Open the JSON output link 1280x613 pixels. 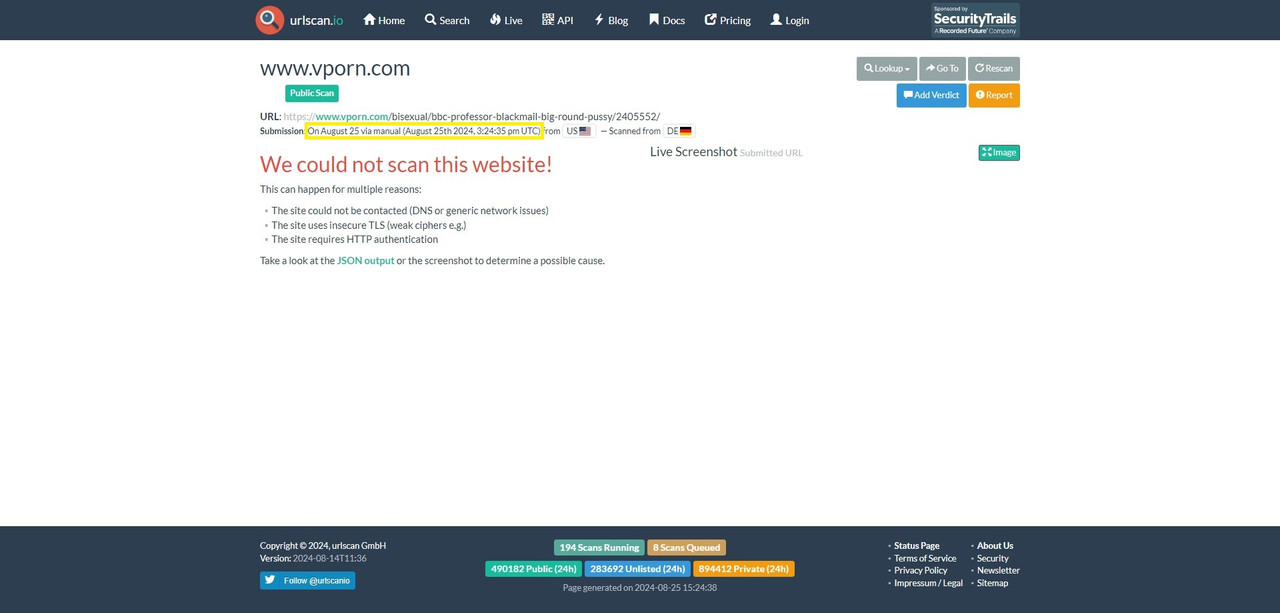[x=365, y=260]
